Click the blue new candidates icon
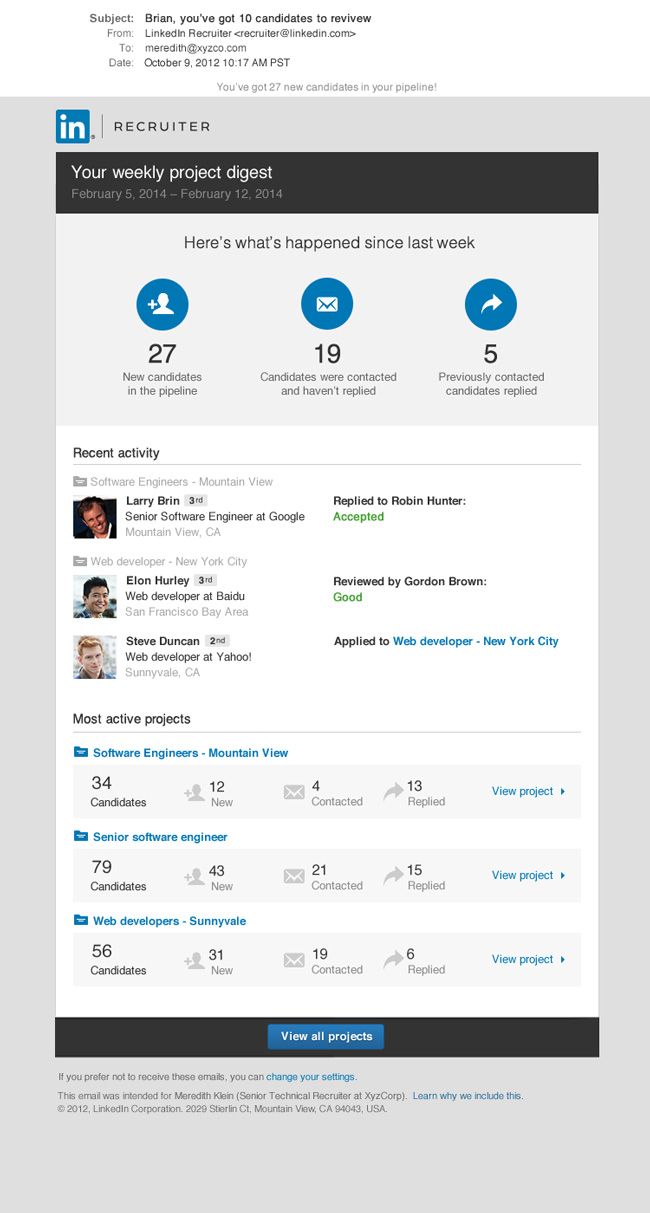The height and width of the screenshot is (1213, 650). click(162, 305)
